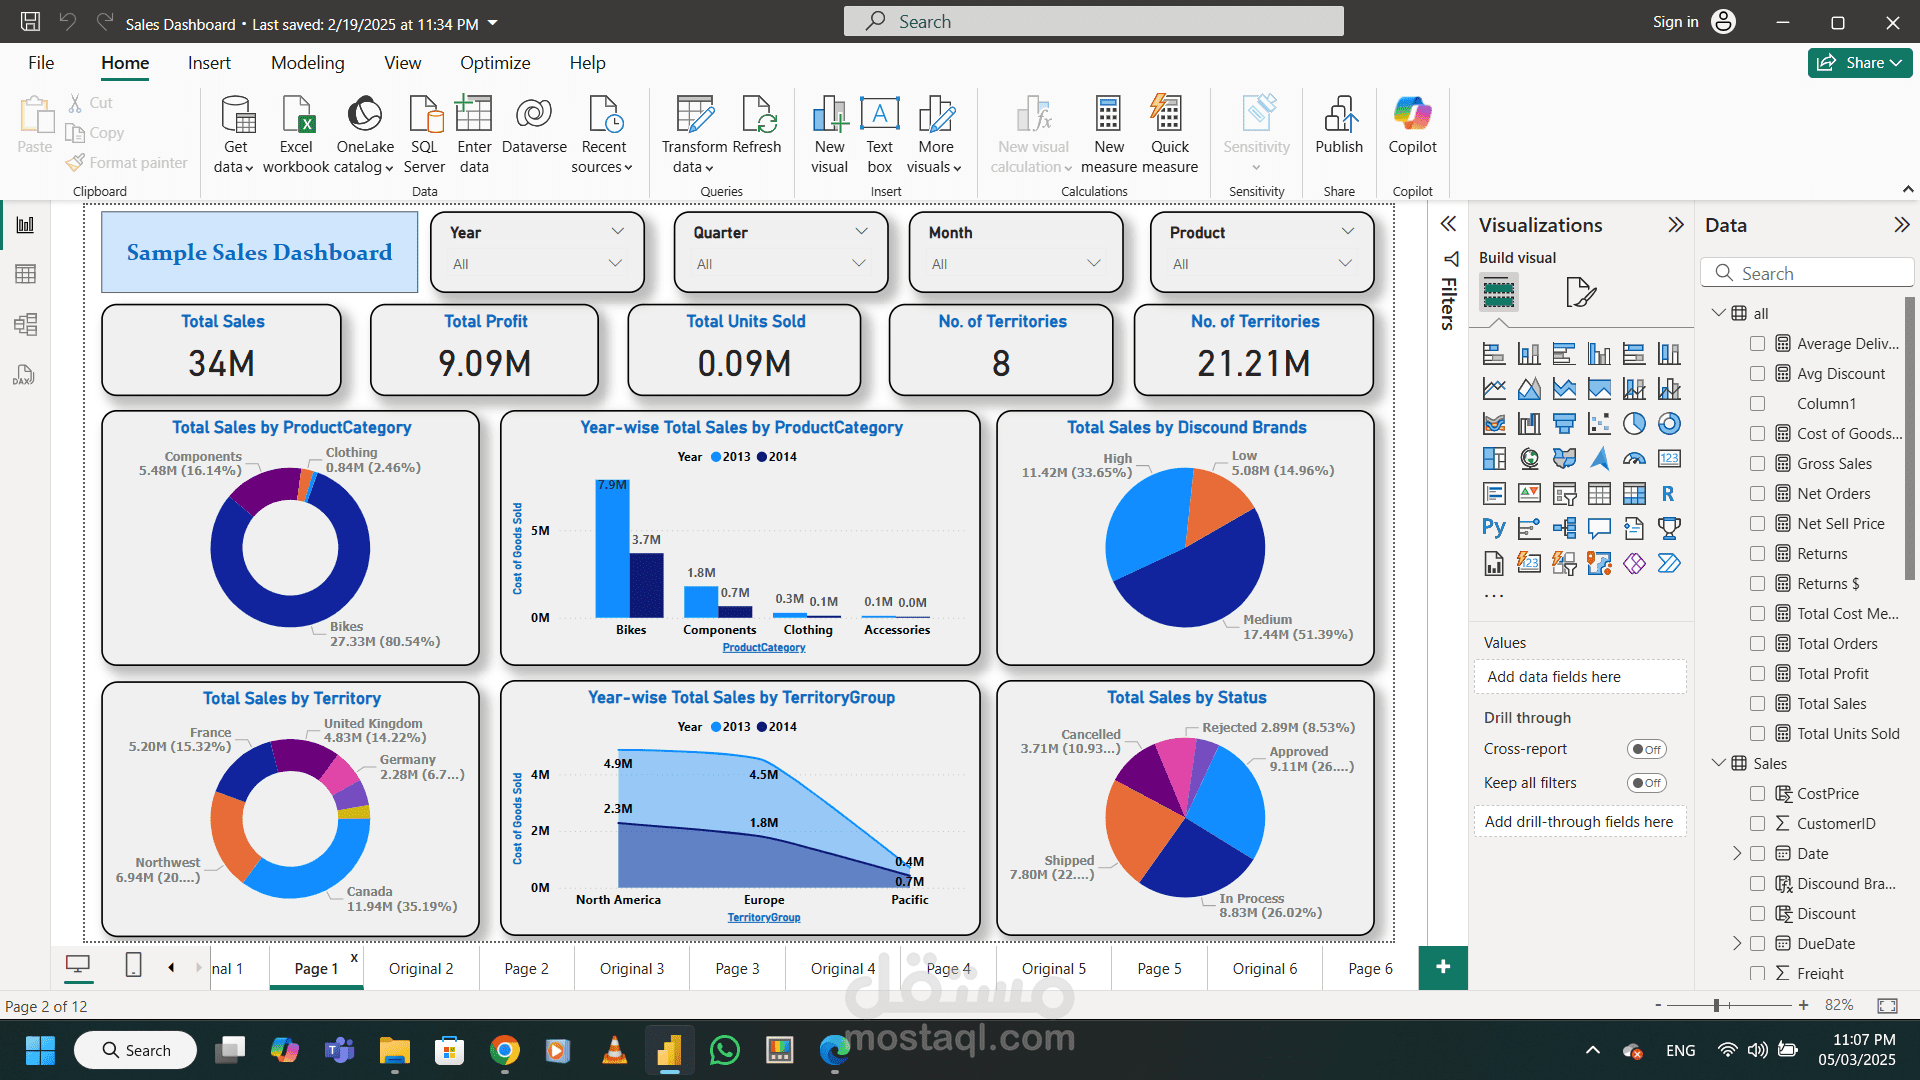The width and height of the screenshot is (1920, 1080).
Task: Click the Transform data icon
Action: click(694, 116)
